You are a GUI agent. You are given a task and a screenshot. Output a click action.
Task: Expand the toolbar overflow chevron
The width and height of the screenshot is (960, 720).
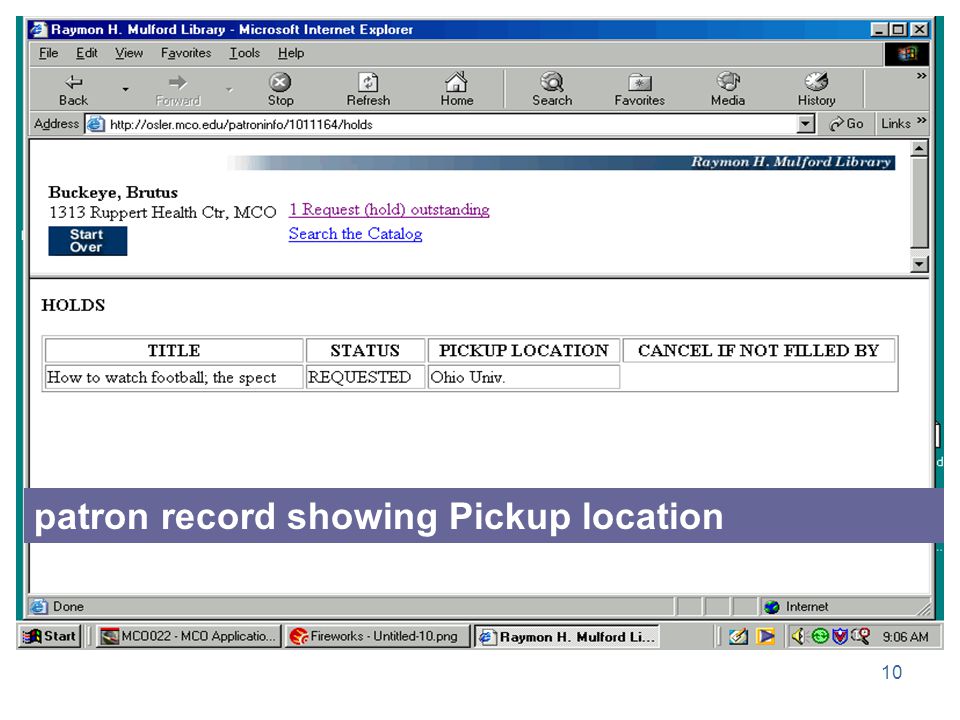(x=921, y=76)
